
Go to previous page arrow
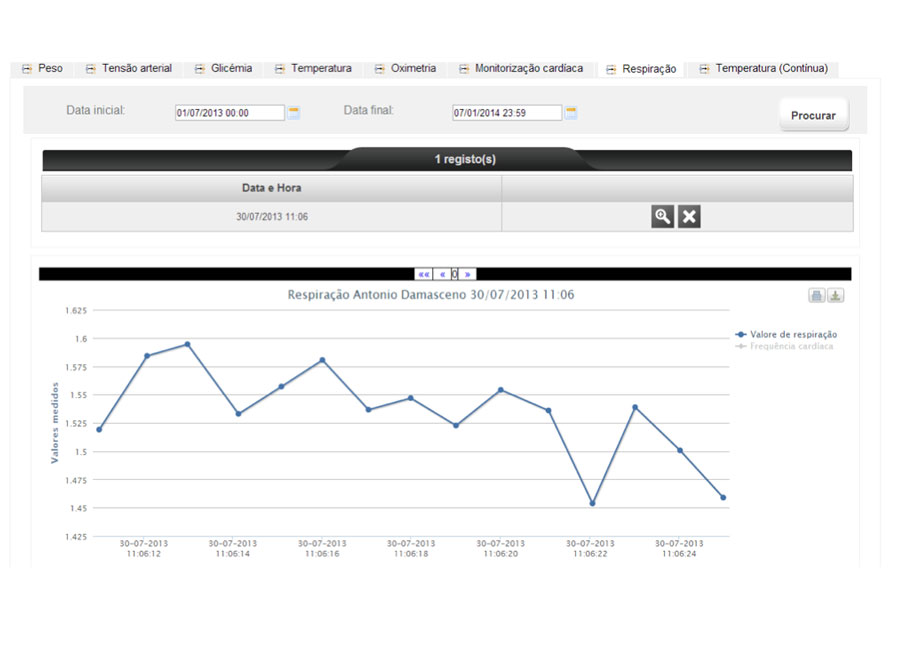pos(442,274)
